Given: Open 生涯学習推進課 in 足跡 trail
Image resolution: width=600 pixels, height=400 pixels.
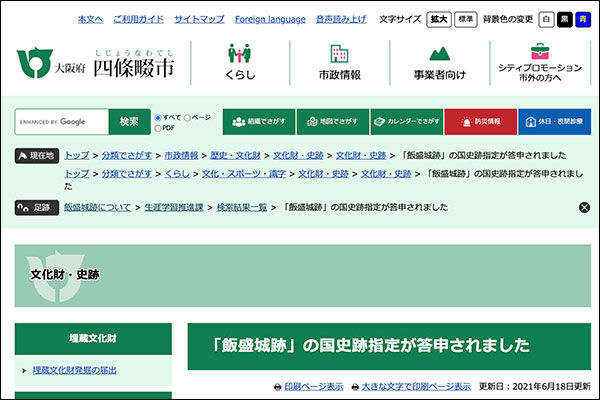Looking at the screenshot, I should click(174, 207).
